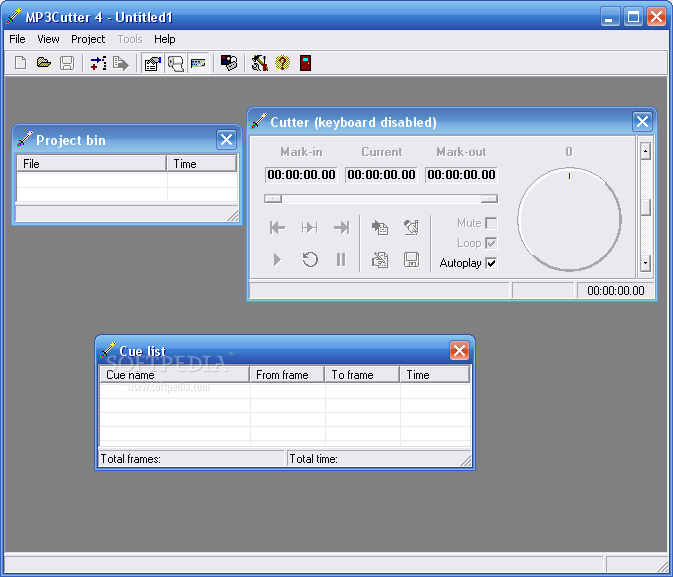Toggle the Cutter window toolbar button
673x577 pixels.
pos(198,63)
